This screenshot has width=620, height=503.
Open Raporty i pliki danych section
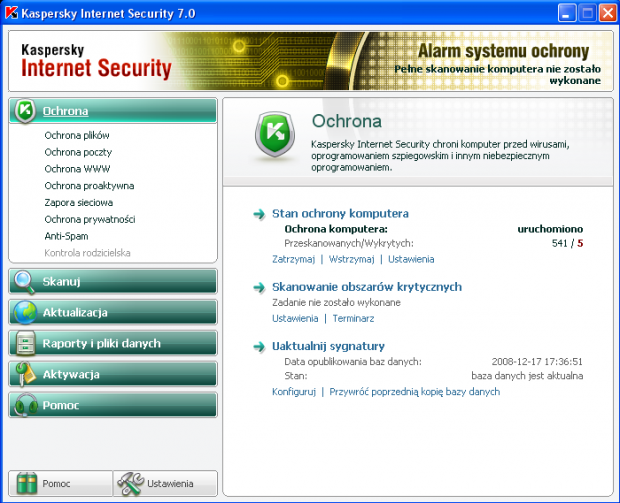[113, 343]
